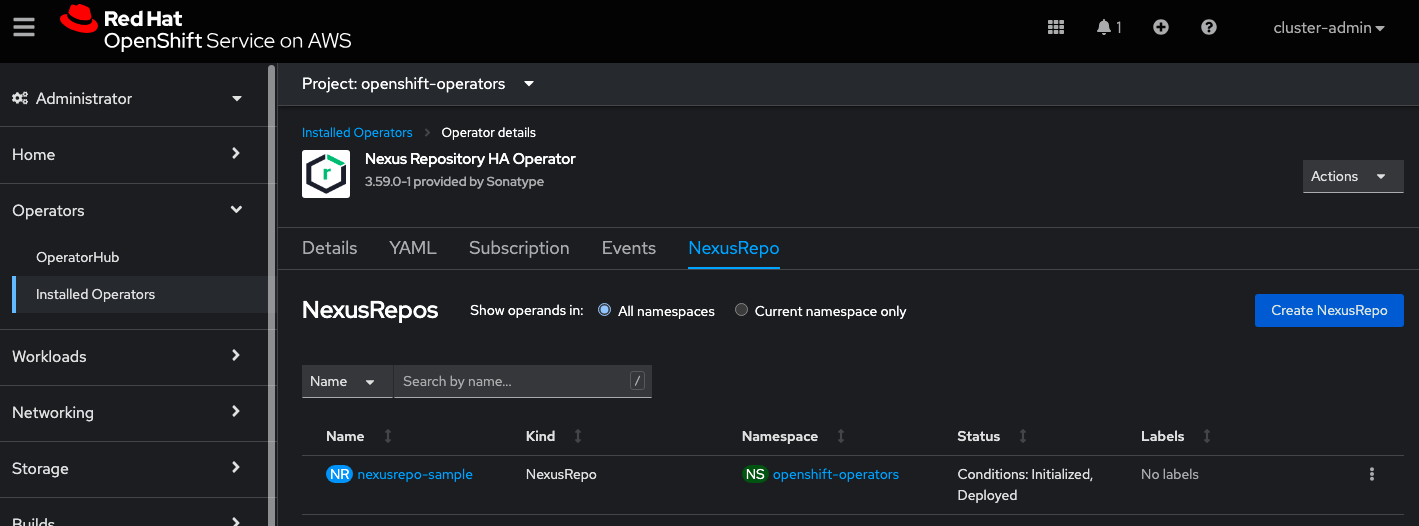Screen dimensions: 1419x526
Task: Click 'Conditions: Initialized, Deployed' status text
Action: [1025, 485]
